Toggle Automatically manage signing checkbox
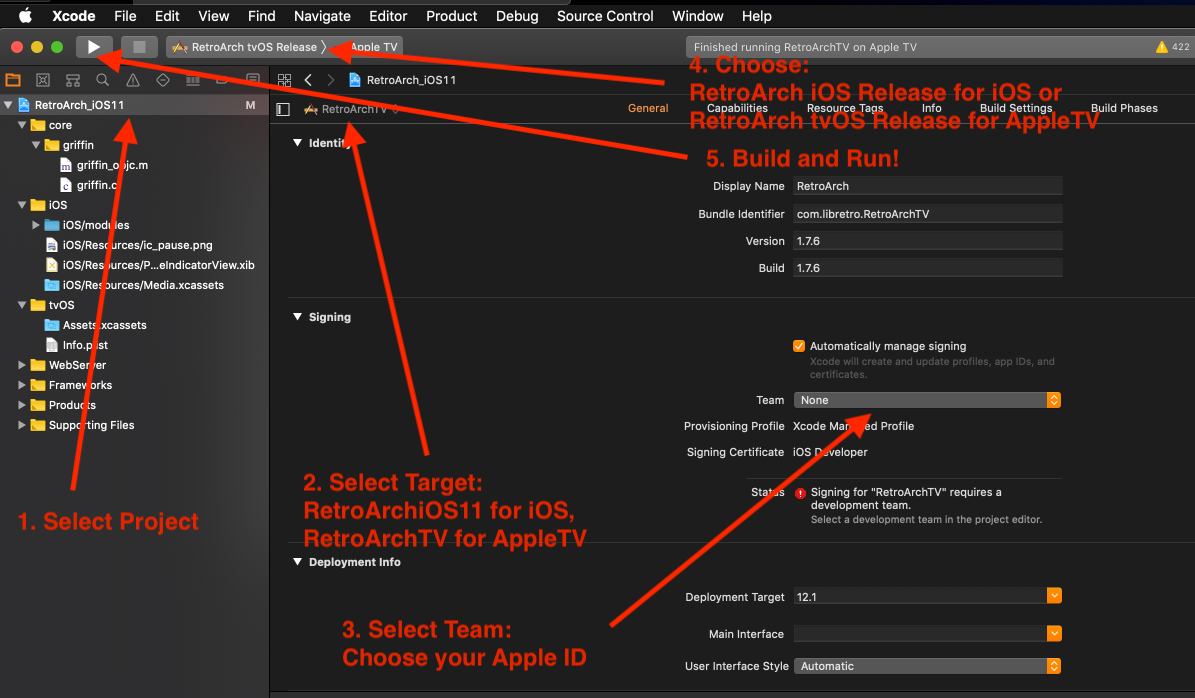 (x=799, y=346)
